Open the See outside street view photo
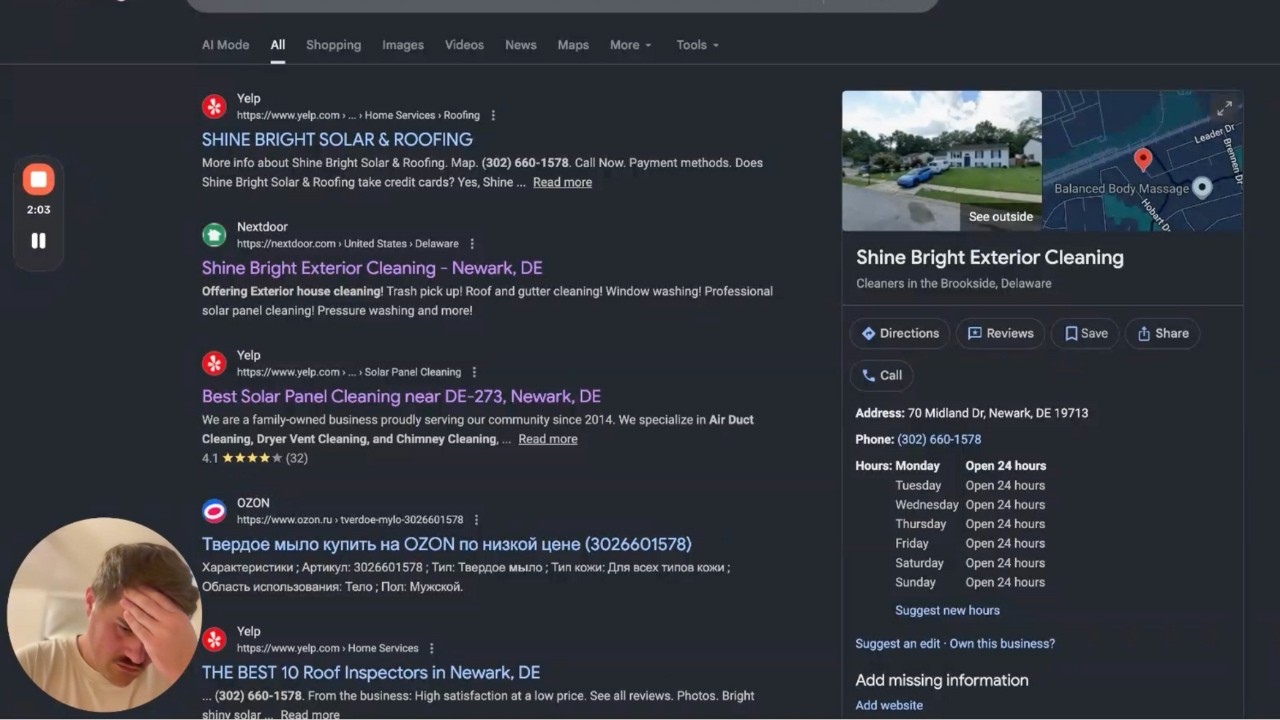This screenshot has height=720, width=1280. 942,161
